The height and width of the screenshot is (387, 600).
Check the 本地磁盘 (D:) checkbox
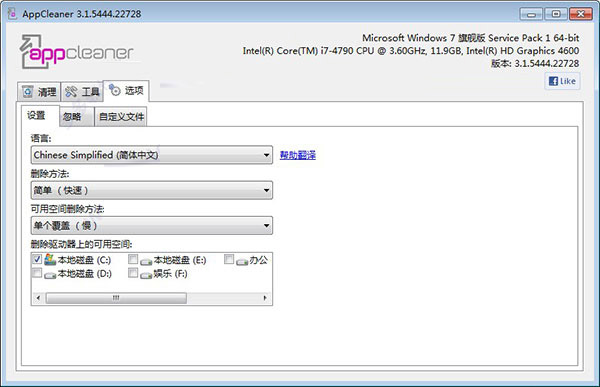(x=37, y=273)
